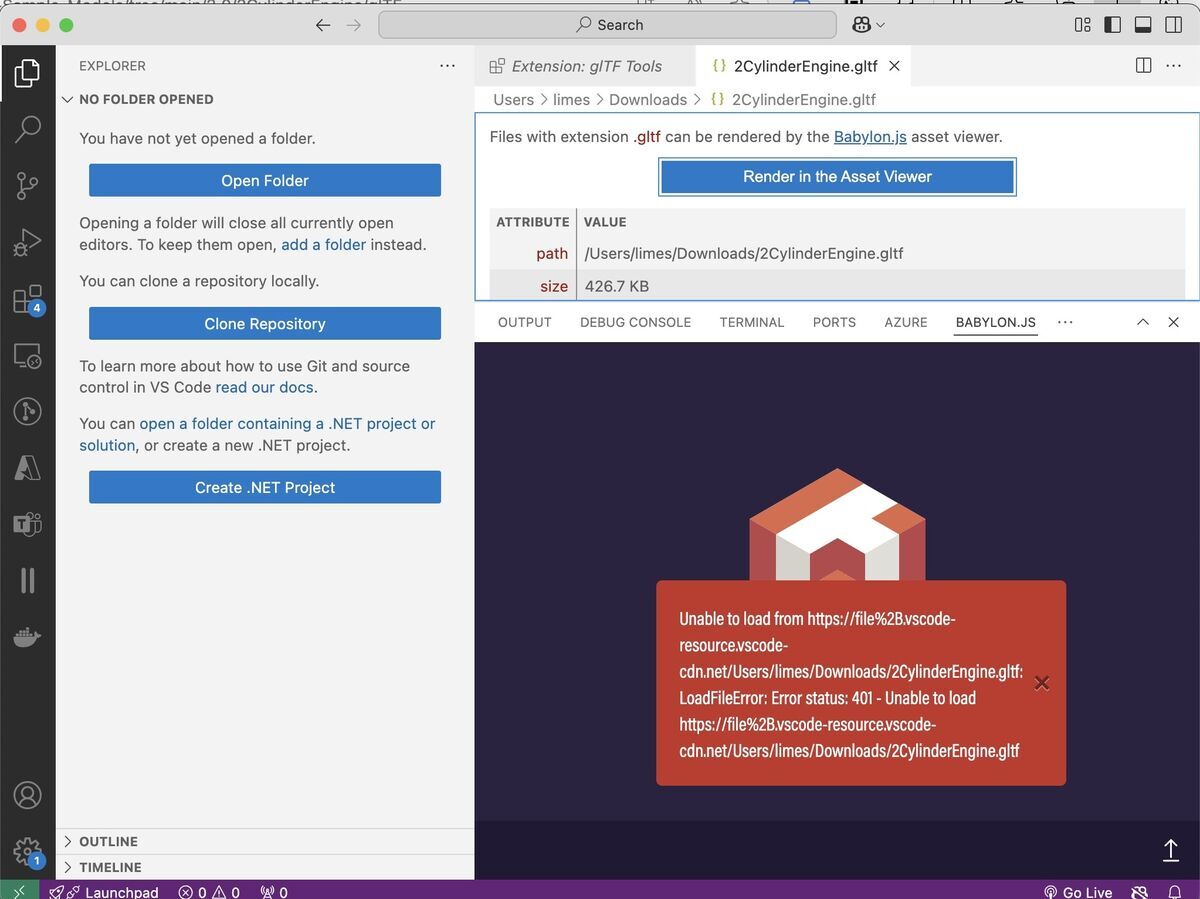Open the Copilot dropdown chevron
Viewport: 1200px width, 899px height.
click(880, 25)
